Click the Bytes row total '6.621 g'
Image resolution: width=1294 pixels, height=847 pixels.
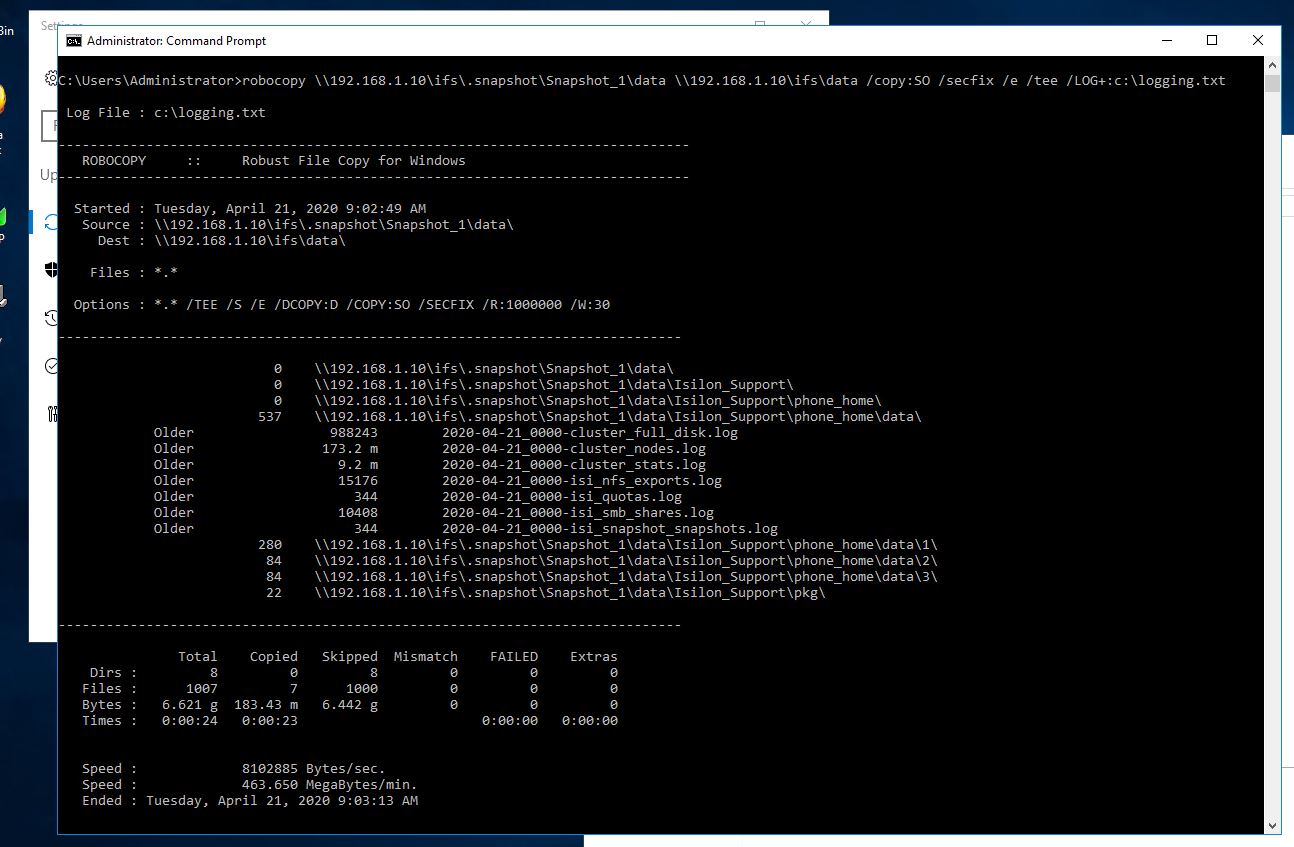(x=190, y=704)
